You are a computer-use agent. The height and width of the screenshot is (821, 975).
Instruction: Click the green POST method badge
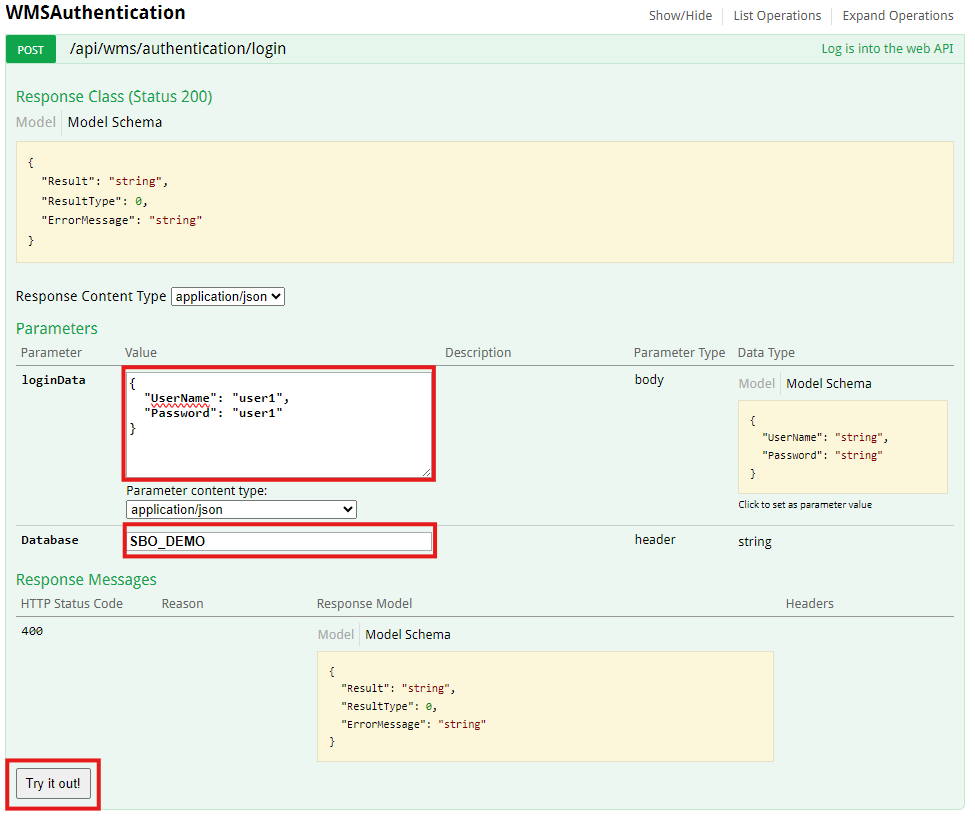(31, 49)
